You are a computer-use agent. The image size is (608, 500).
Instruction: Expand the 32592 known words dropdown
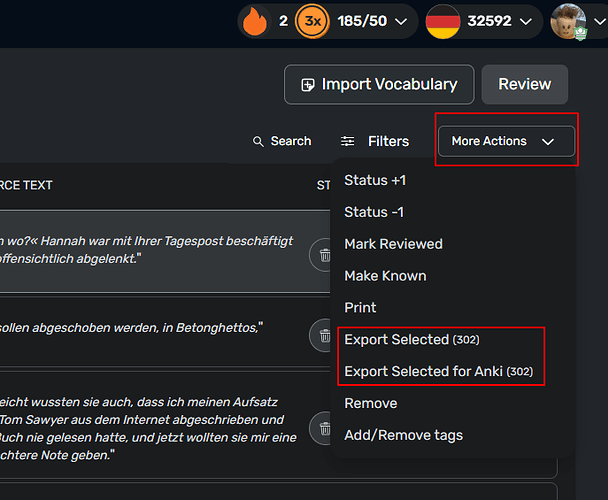[x=526, y=21]
